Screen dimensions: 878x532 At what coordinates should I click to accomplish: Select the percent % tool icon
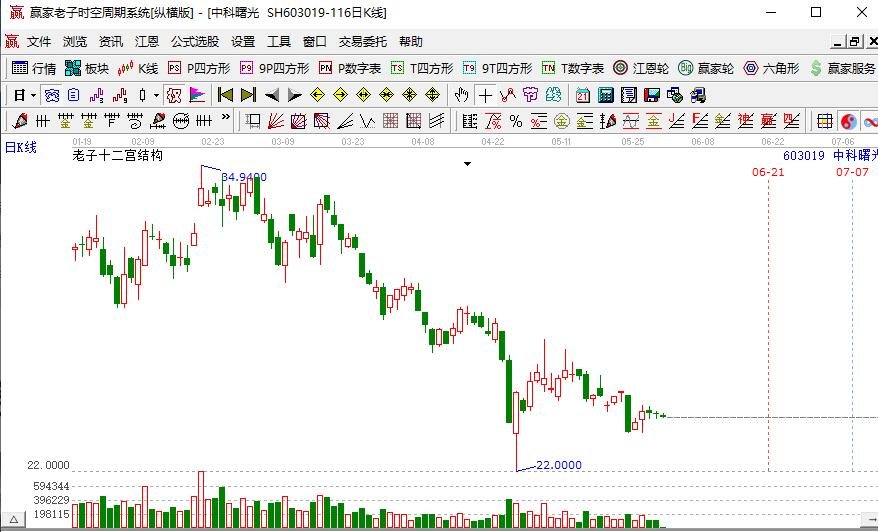(x=516, y=121)
